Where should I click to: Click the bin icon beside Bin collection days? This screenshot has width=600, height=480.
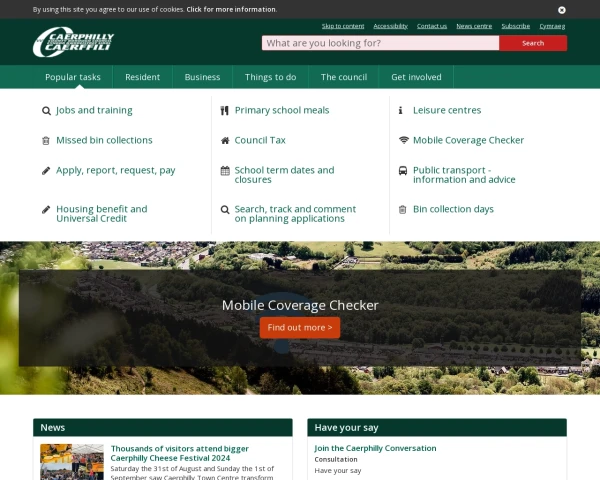(402, 209)
